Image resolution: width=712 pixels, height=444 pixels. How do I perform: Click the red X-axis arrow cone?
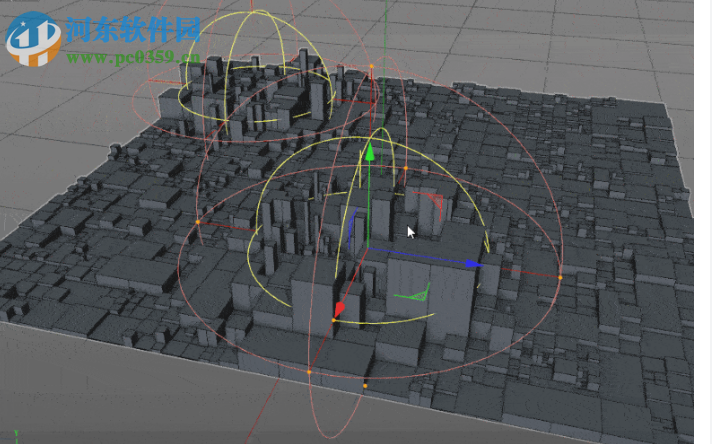click(x=339, y=310)
